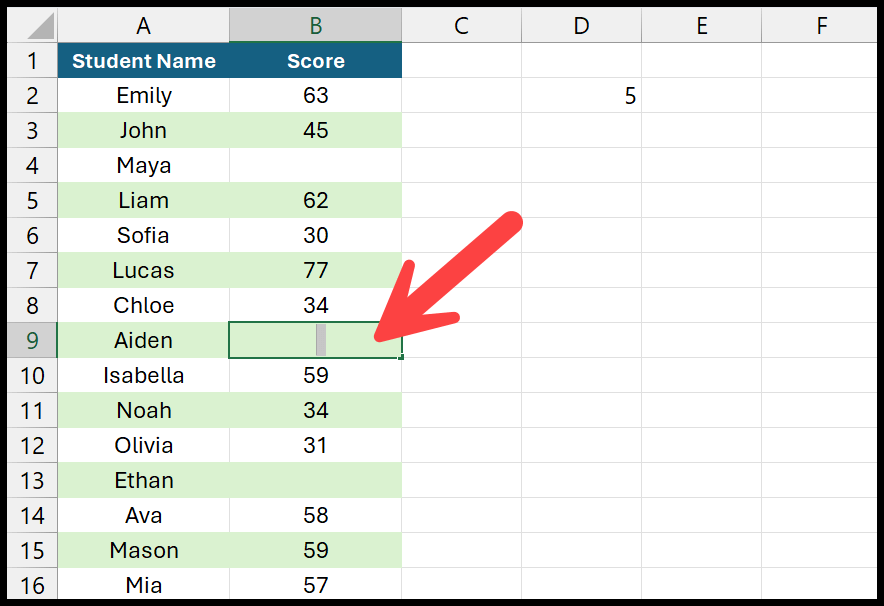Select the cell showing 5 in column D
This screenshot has height=606, width=884.
(x=581, y=95)
